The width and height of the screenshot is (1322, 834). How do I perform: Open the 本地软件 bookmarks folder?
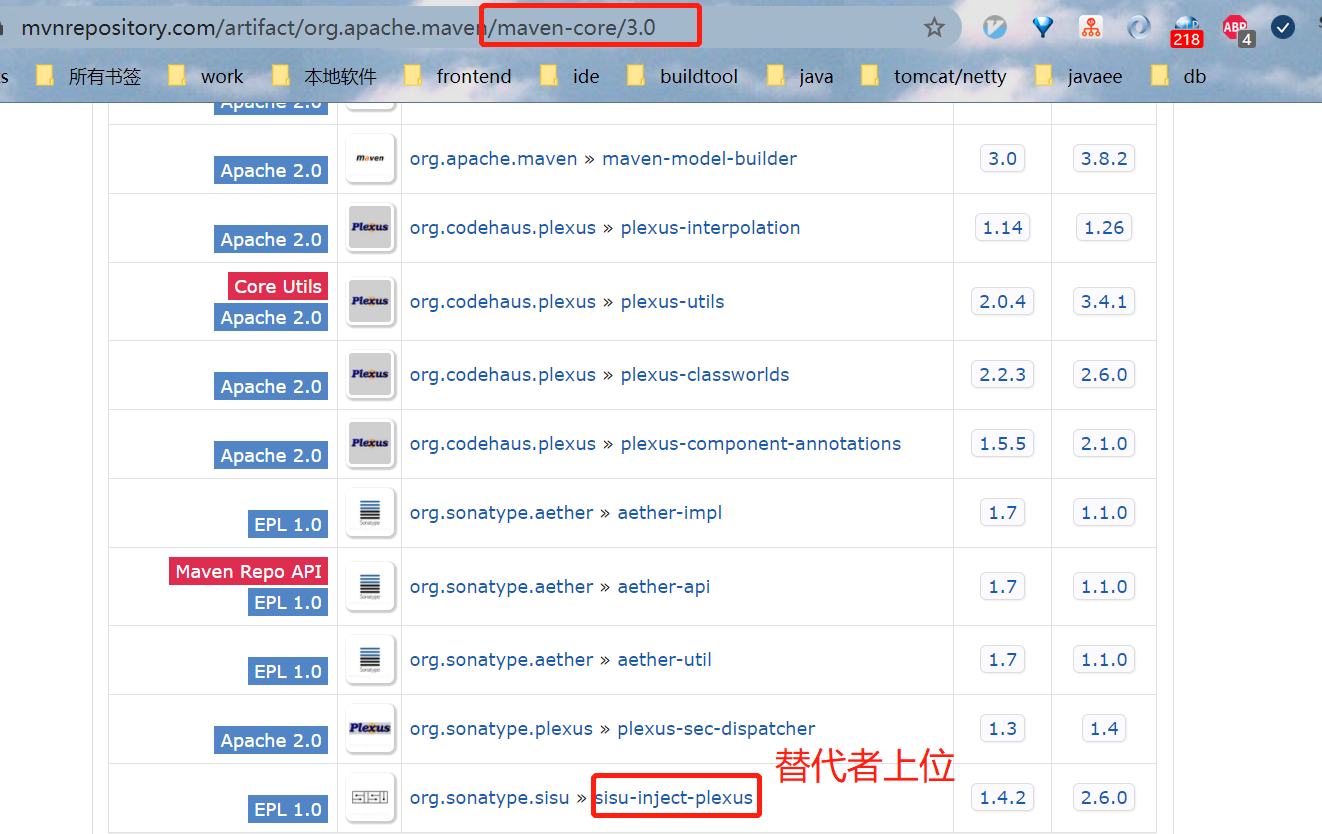pos(325,76)
